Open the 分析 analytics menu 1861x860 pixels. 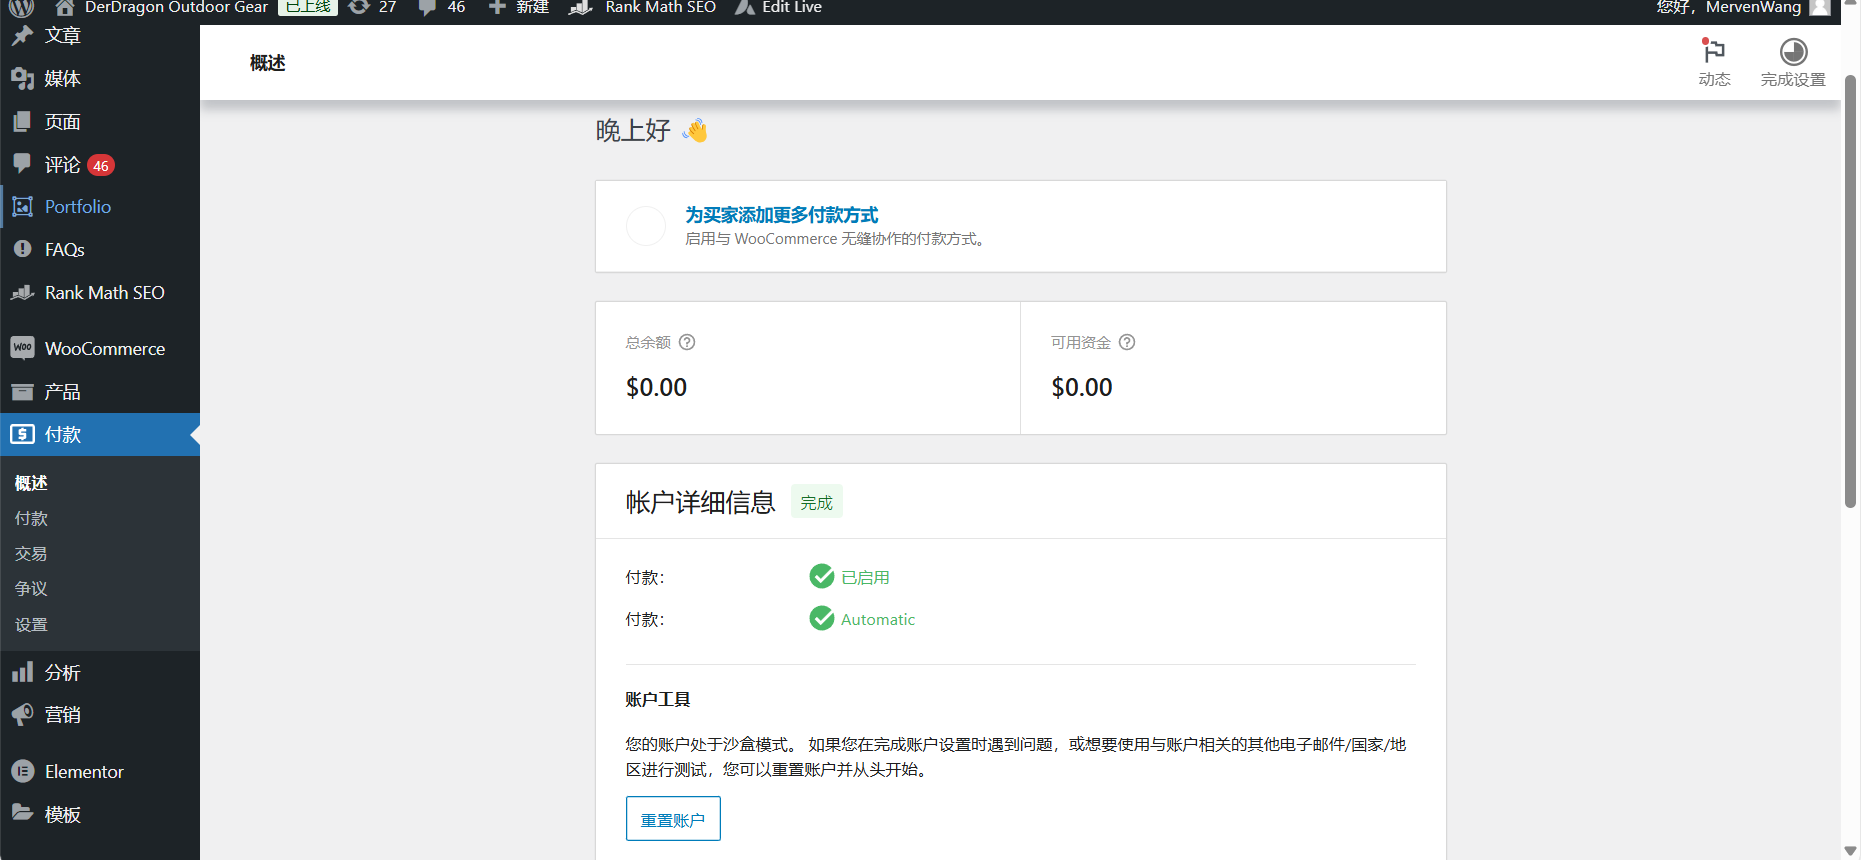pos(62,673)
